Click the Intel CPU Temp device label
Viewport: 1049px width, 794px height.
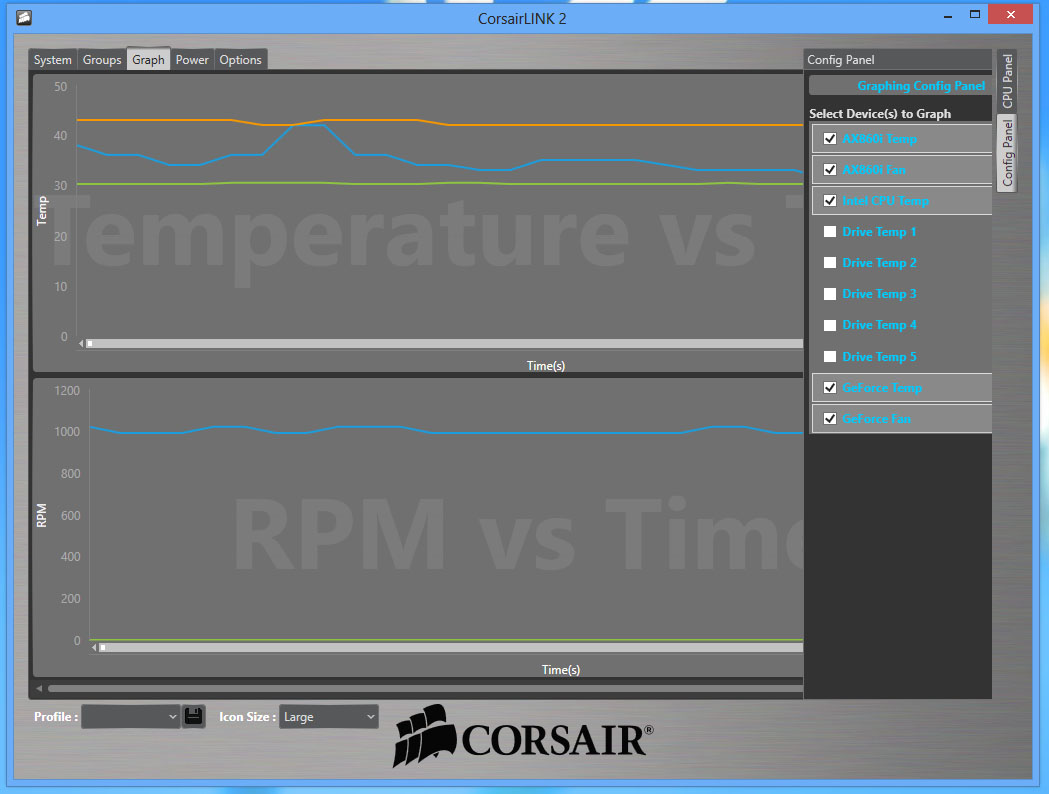point(885,201)
